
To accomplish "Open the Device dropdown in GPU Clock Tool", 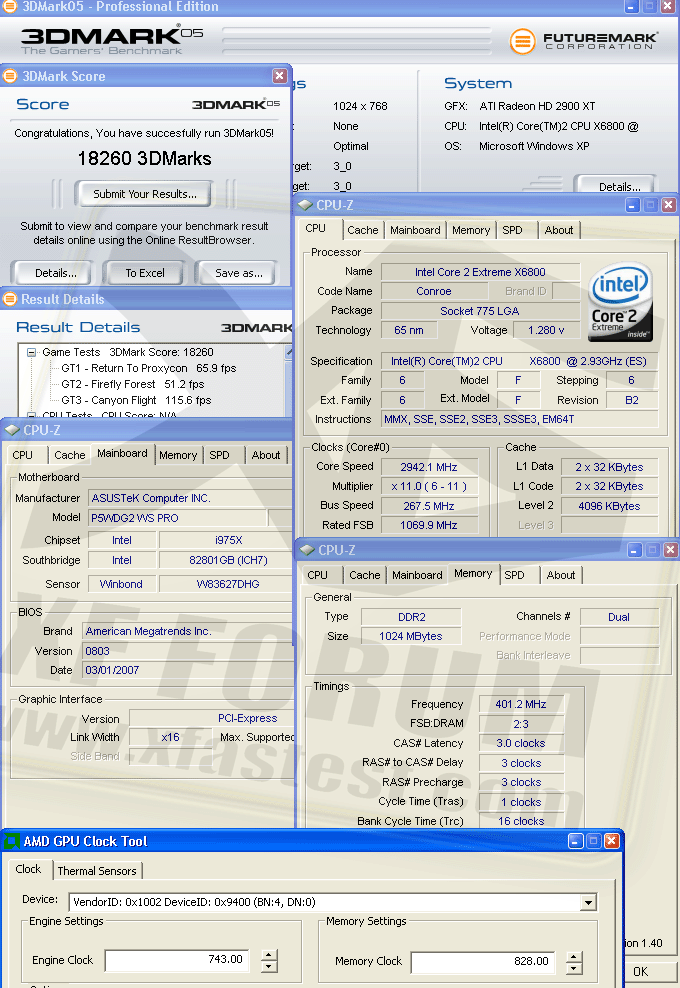I will point(588,902).
